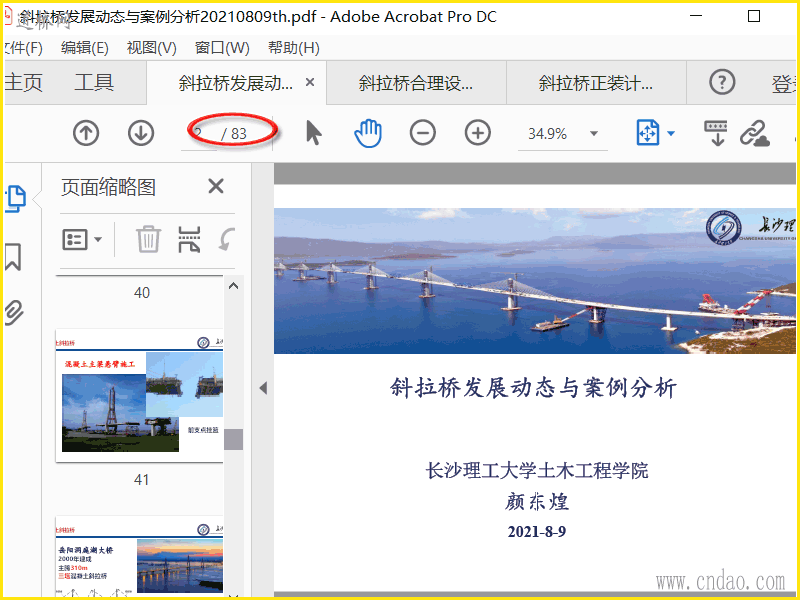This screenshot has height=600, width=800.
Task: Click the scrolling mode toolbar icon
Action: click(x=716, y=134)
